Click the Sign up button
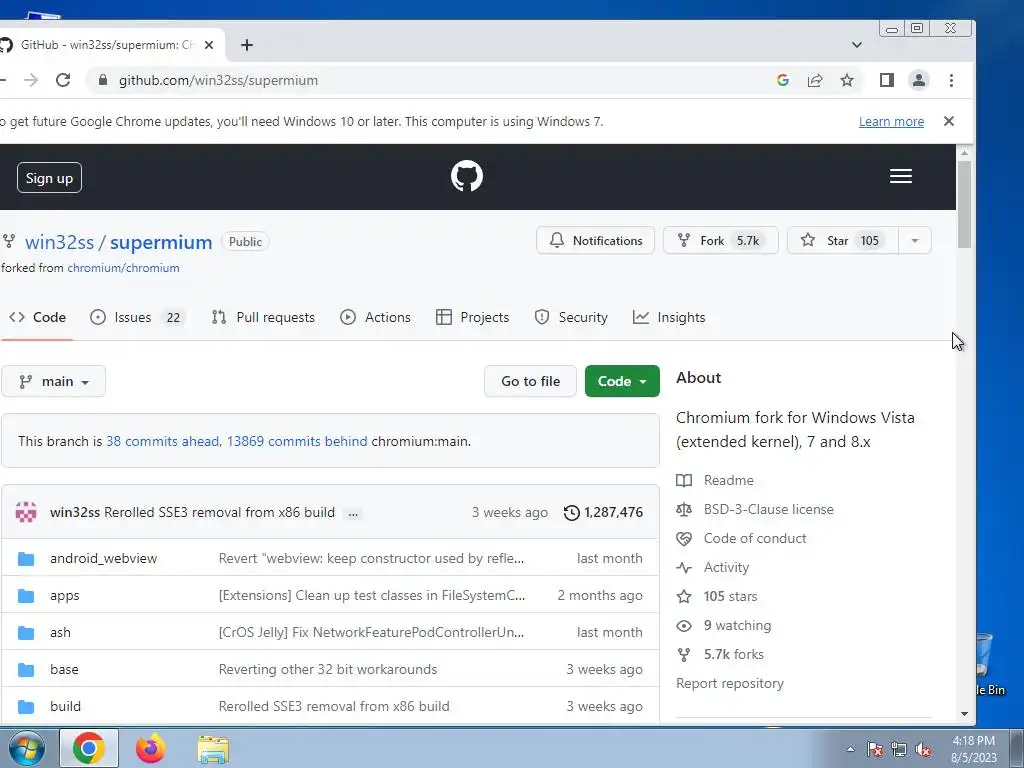The height and width of the screenshot is (768, 1024). point(49,178)
